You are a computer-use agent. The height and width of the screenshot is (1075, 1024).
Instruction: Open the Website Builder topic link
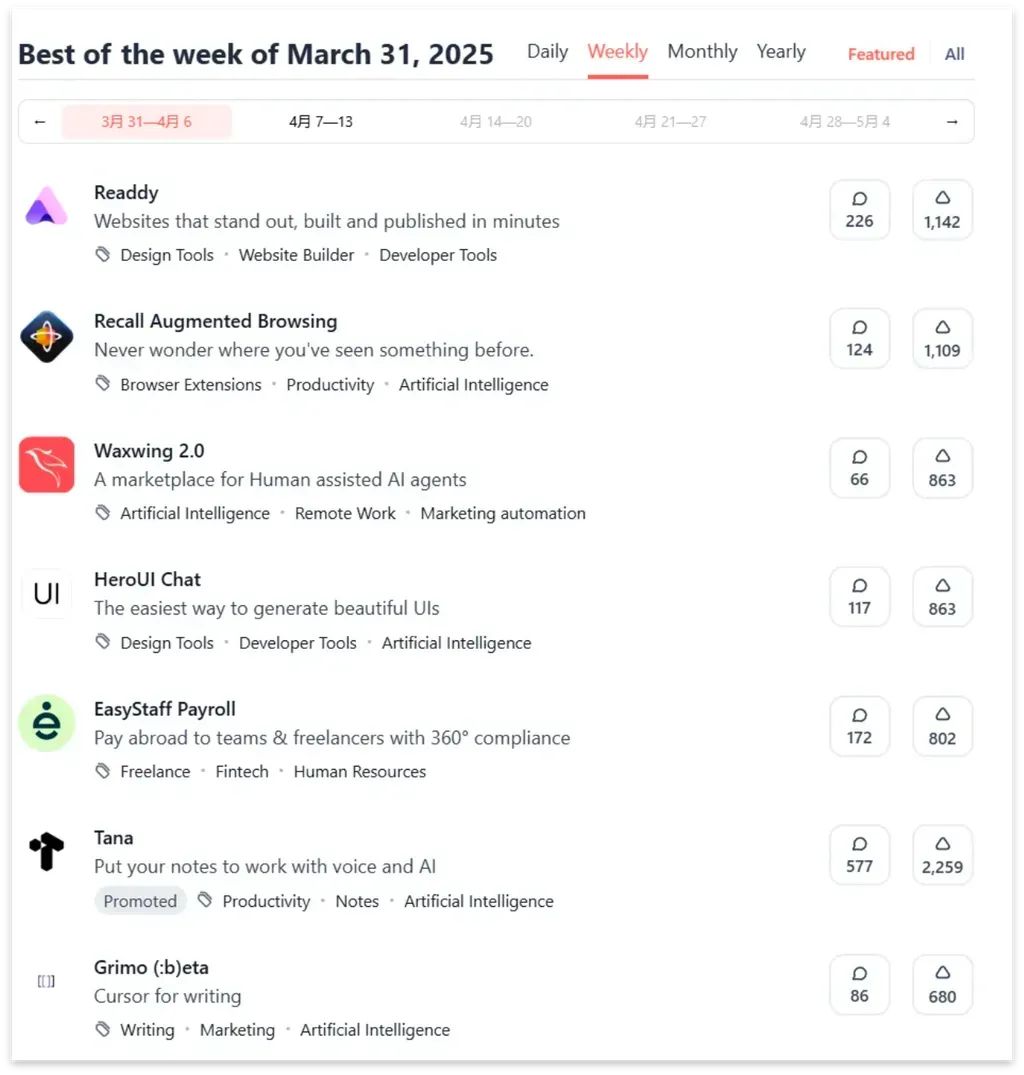296,255
